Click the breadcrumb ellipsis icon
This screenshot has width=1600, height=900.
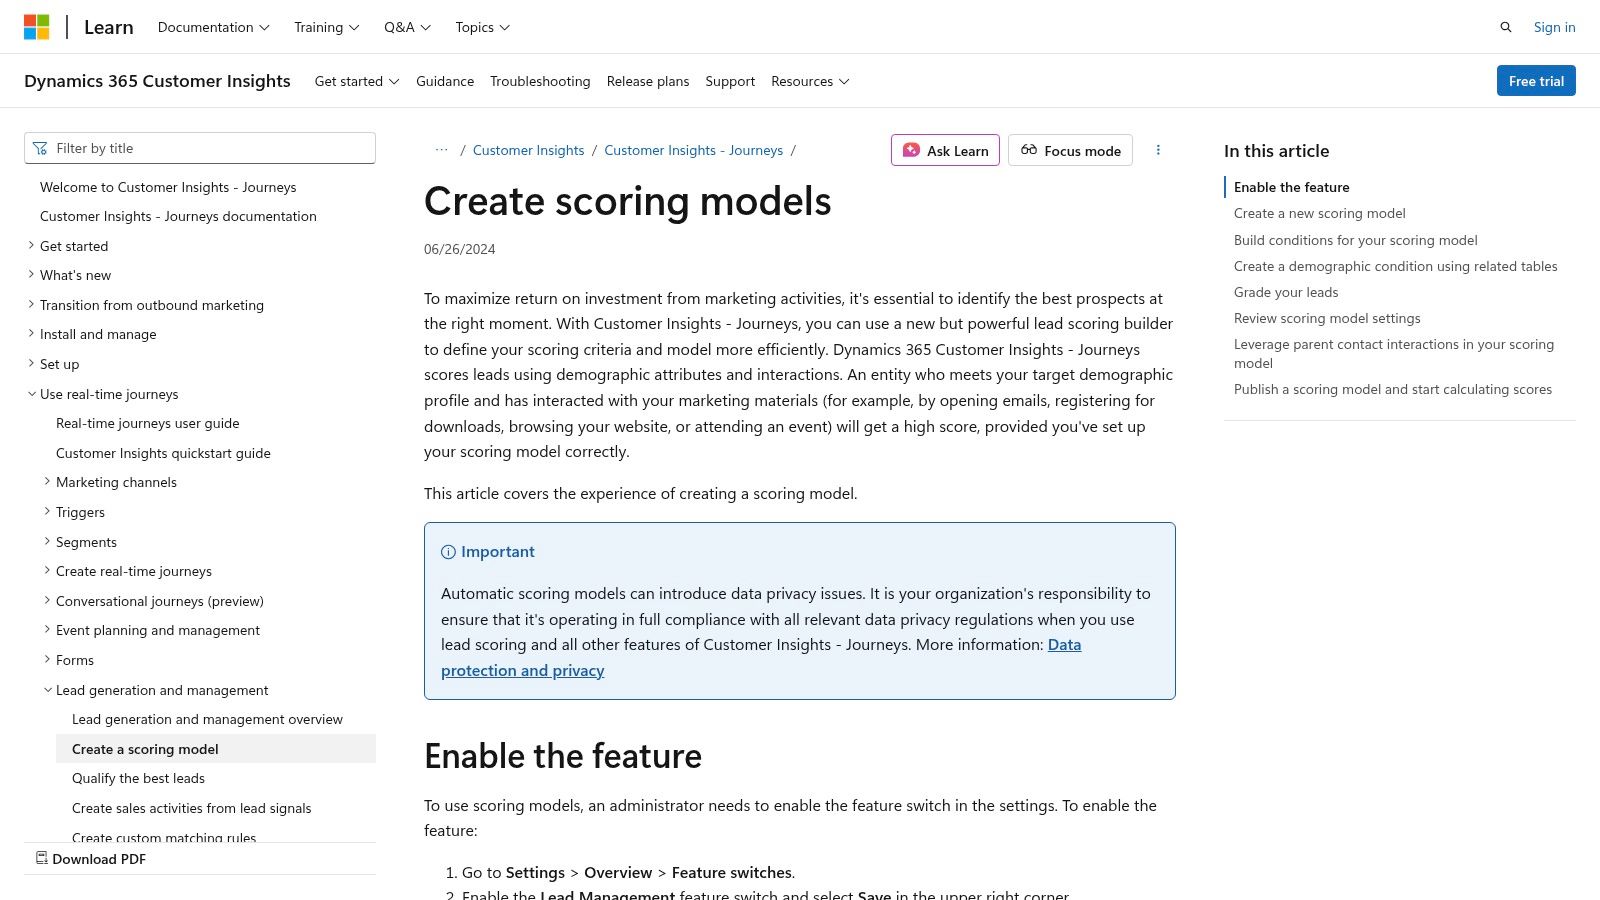pos(441,150)
